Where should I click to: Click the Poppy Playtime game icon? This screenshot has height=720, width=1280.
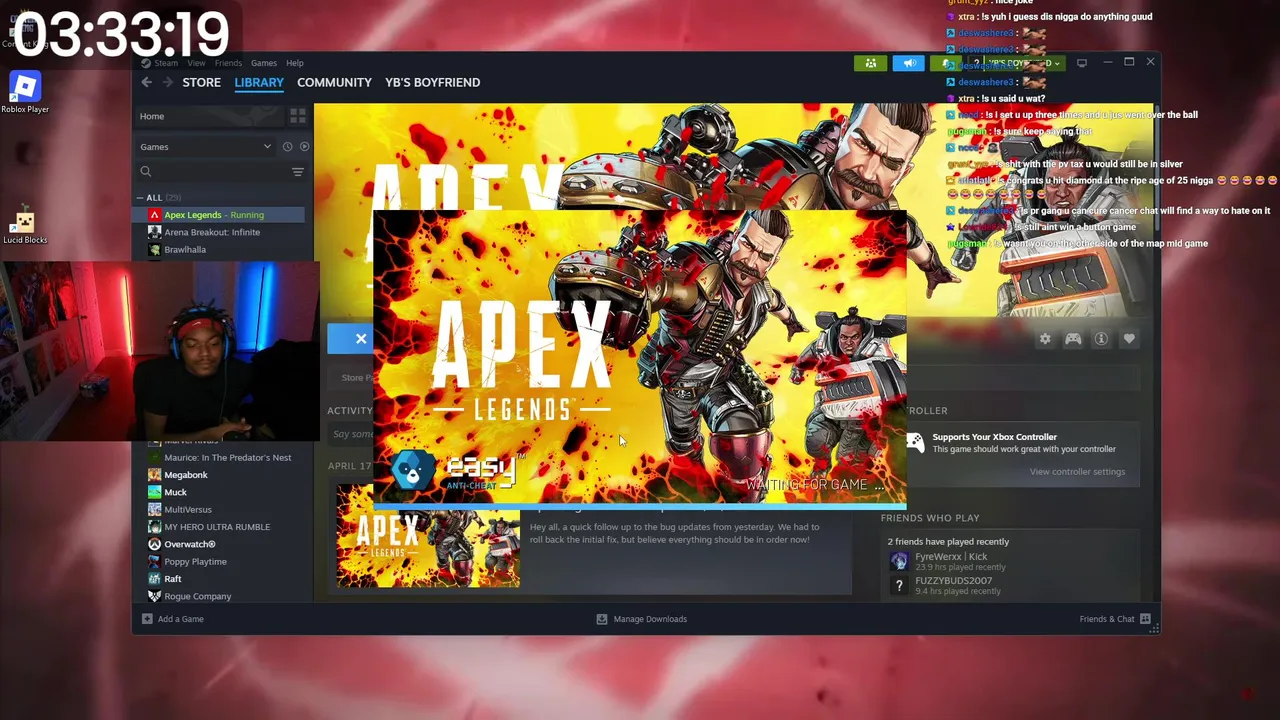click(x=154, y=562)
